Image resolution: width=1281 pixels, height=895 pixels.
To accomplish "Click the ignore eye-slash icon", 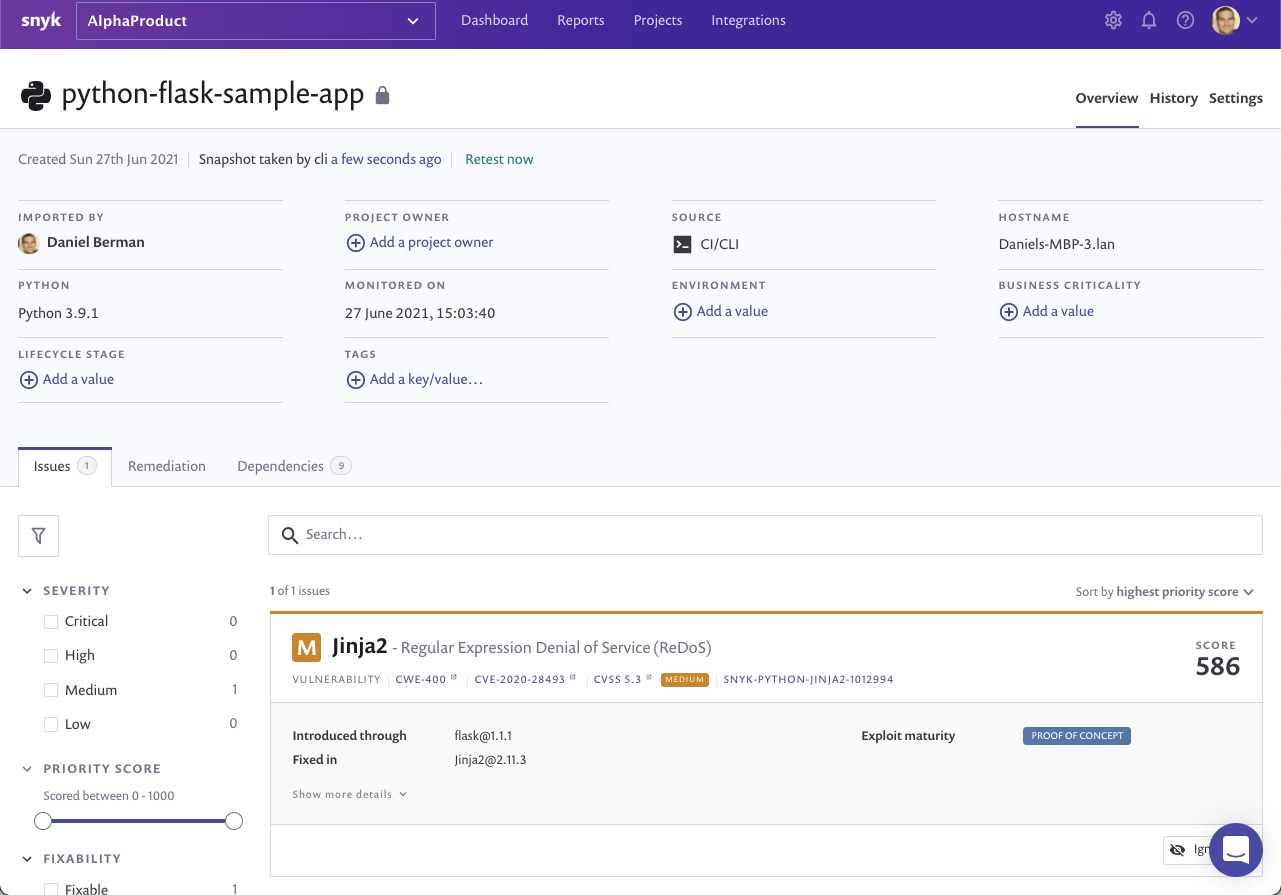I will pos(1178,850).
